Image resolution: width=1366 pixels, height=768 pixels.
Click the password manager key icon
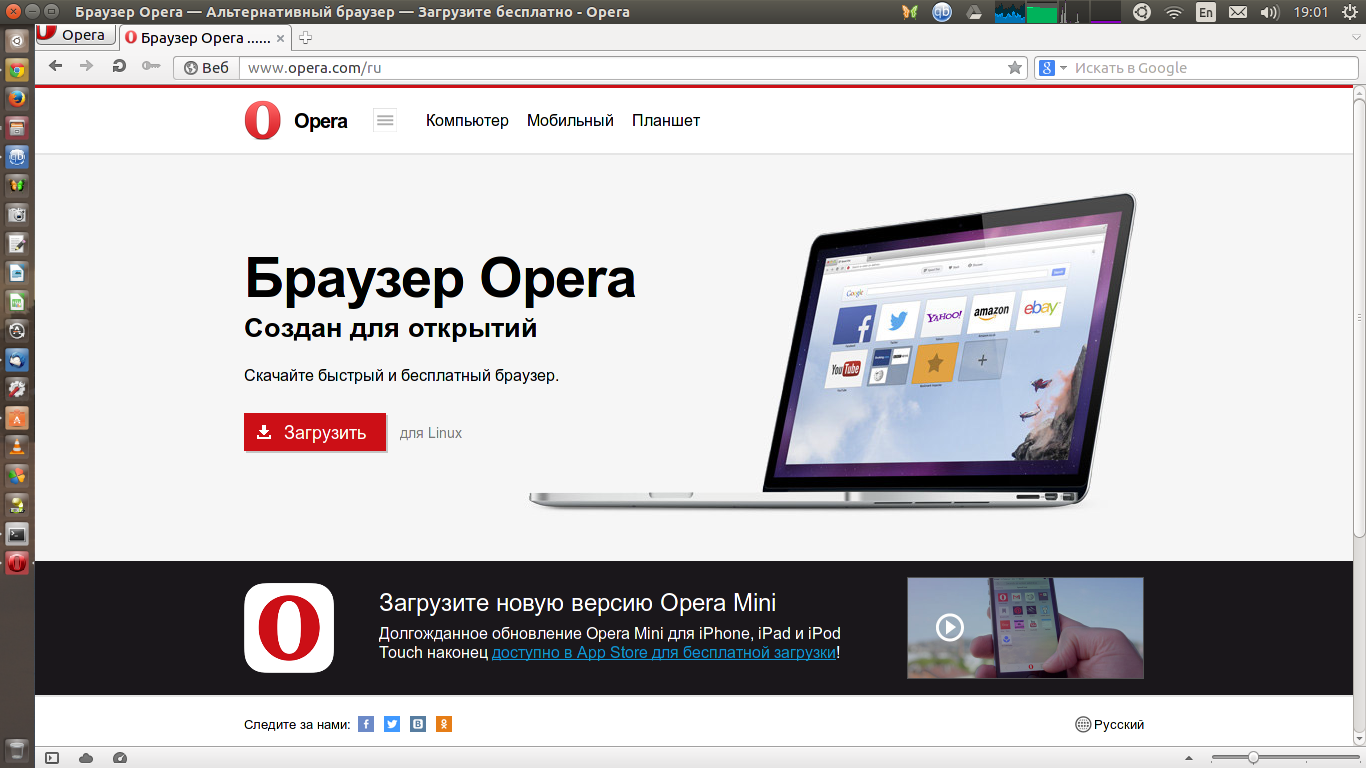point(150,67)
